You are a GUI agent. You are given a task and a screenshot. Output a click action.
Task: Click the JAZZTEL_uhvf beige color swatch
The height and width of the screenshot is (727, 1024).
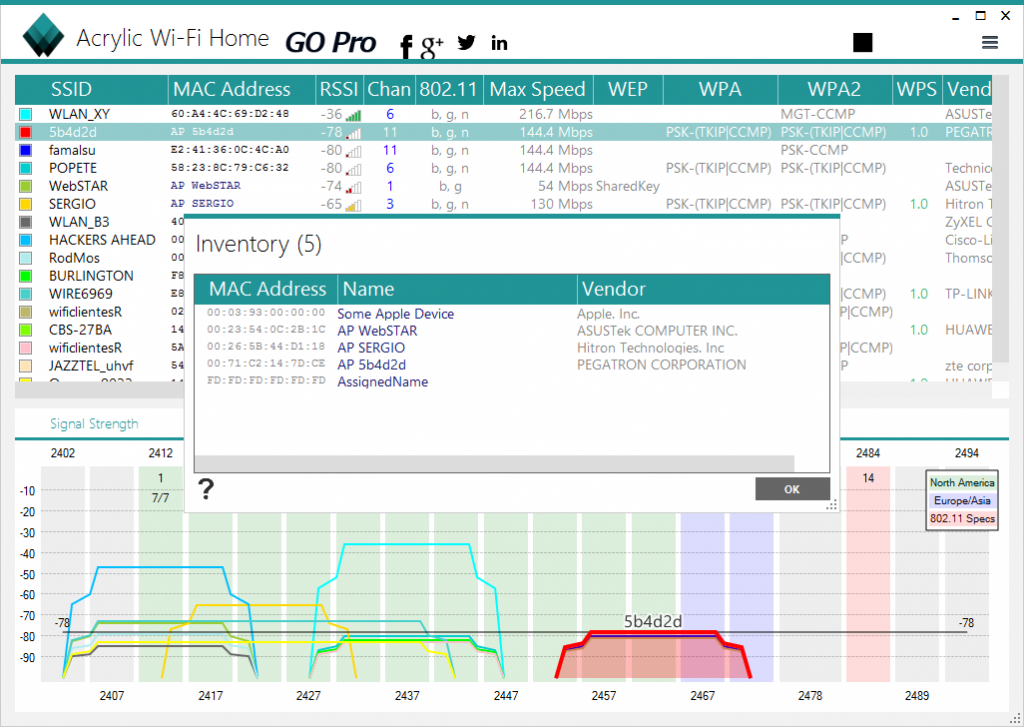(25, 366)
